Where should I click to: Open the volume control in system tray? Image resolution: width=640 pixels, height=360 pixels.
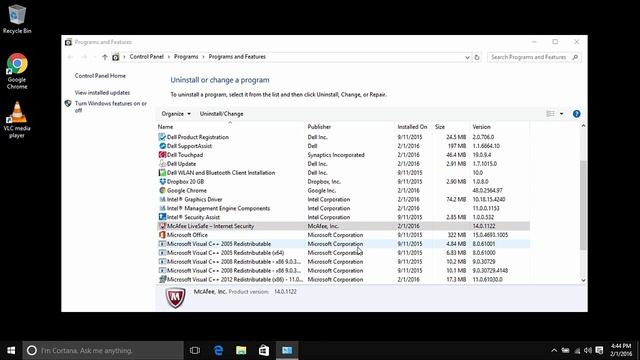point(588,351)
